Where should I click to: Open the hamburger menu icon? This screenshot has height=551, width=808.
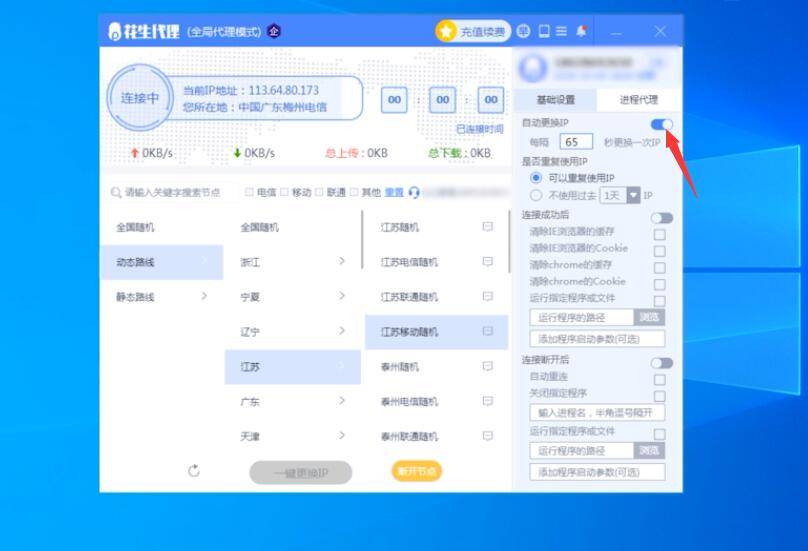click(561, 31)
